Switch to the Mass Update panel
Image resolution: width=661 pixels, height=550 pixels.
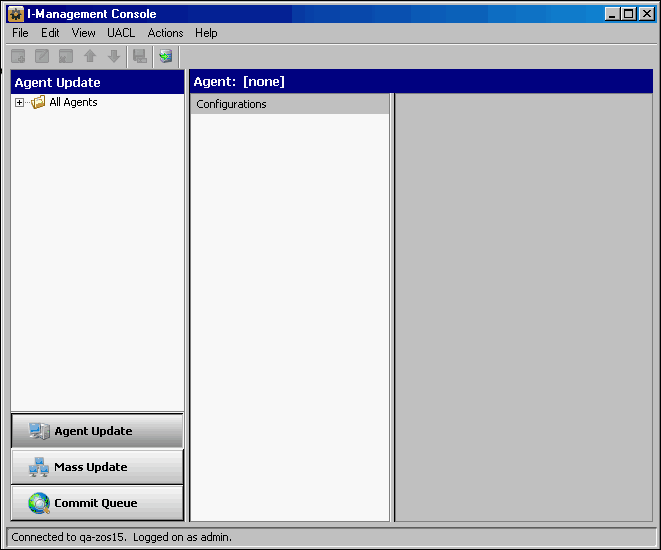[x=97, y=467]
